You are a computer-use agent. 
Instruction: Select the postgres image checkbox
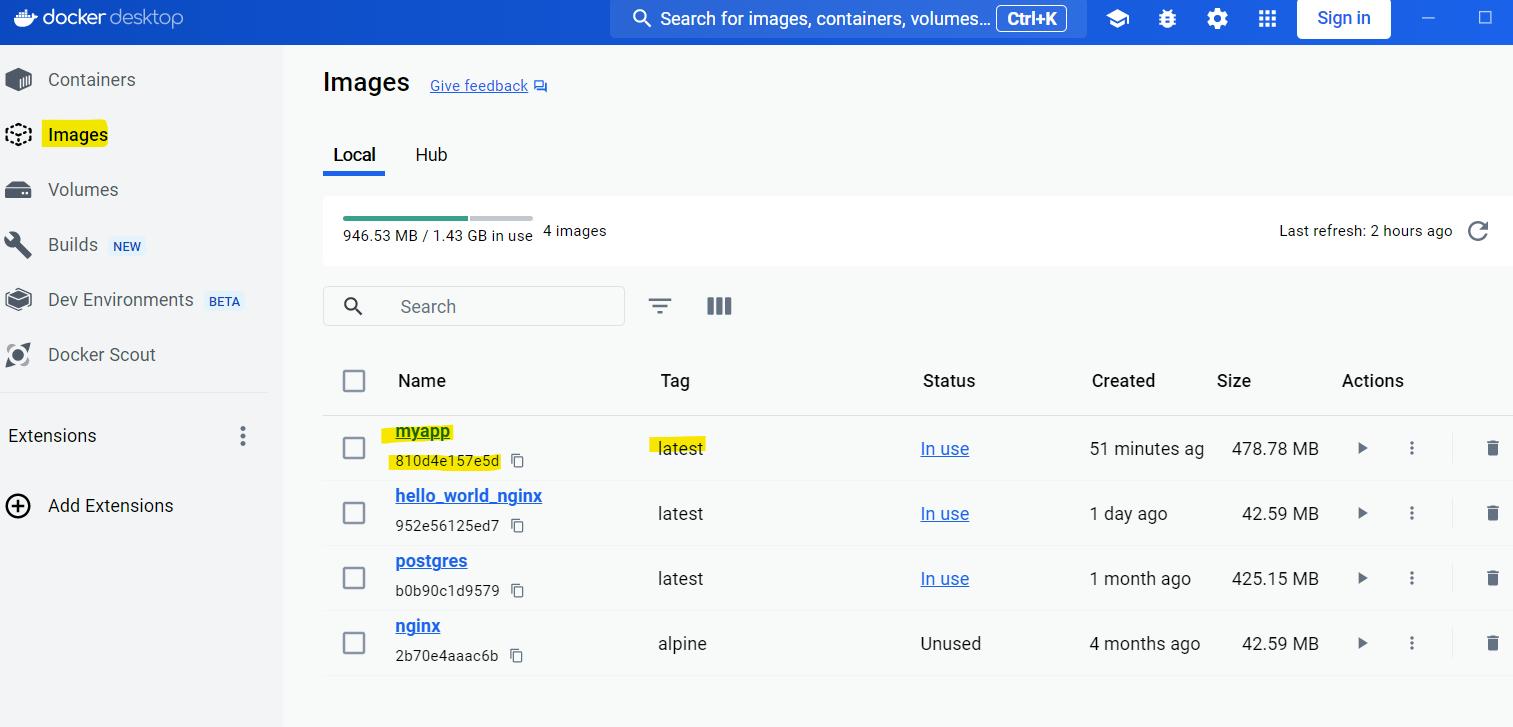354,578
